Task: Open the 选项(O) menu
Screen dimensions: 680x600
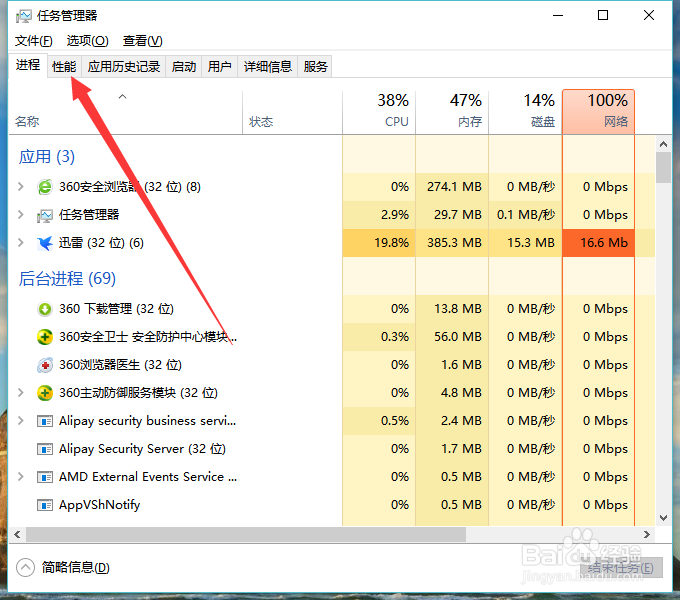Action: 87,41
